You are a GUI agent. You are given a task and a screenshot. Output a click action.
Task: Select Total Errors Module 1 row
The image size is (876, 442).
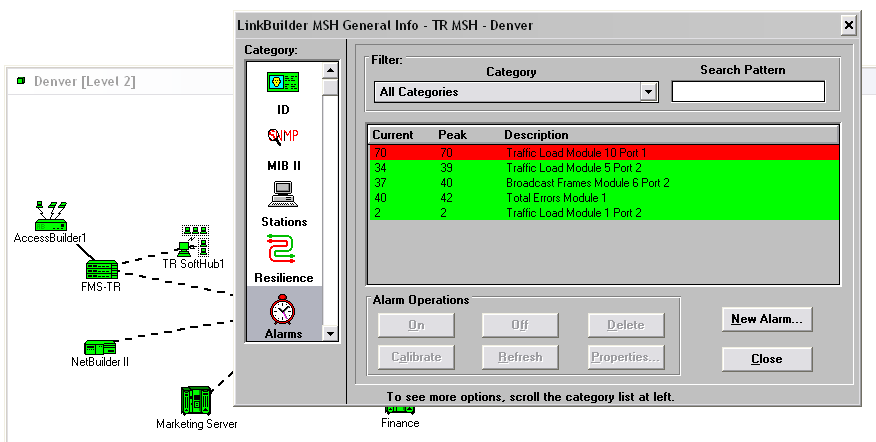pyautogui.click(x=604, y=198)
